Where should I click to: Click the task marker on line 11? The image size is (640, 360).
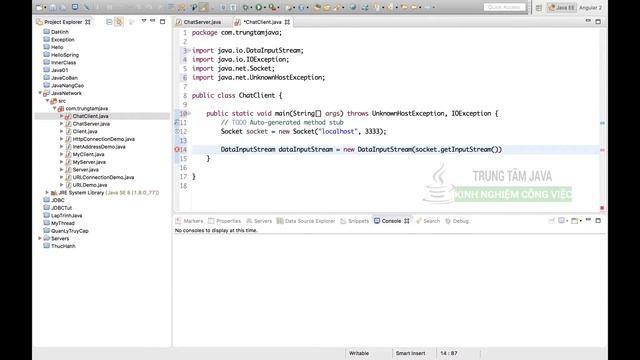click(177, 122)
